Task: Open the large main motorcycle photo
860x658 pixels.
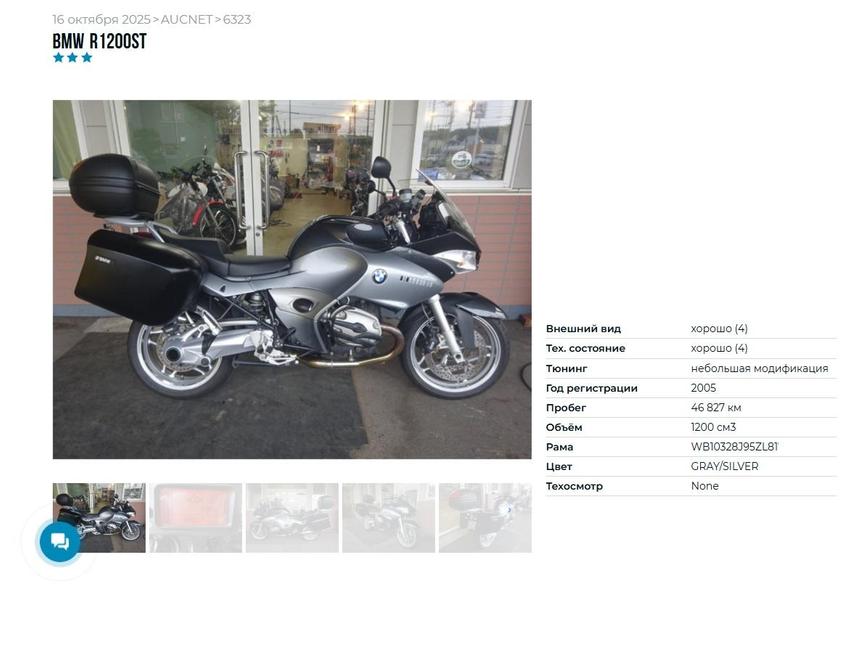Action: point(292,279)
